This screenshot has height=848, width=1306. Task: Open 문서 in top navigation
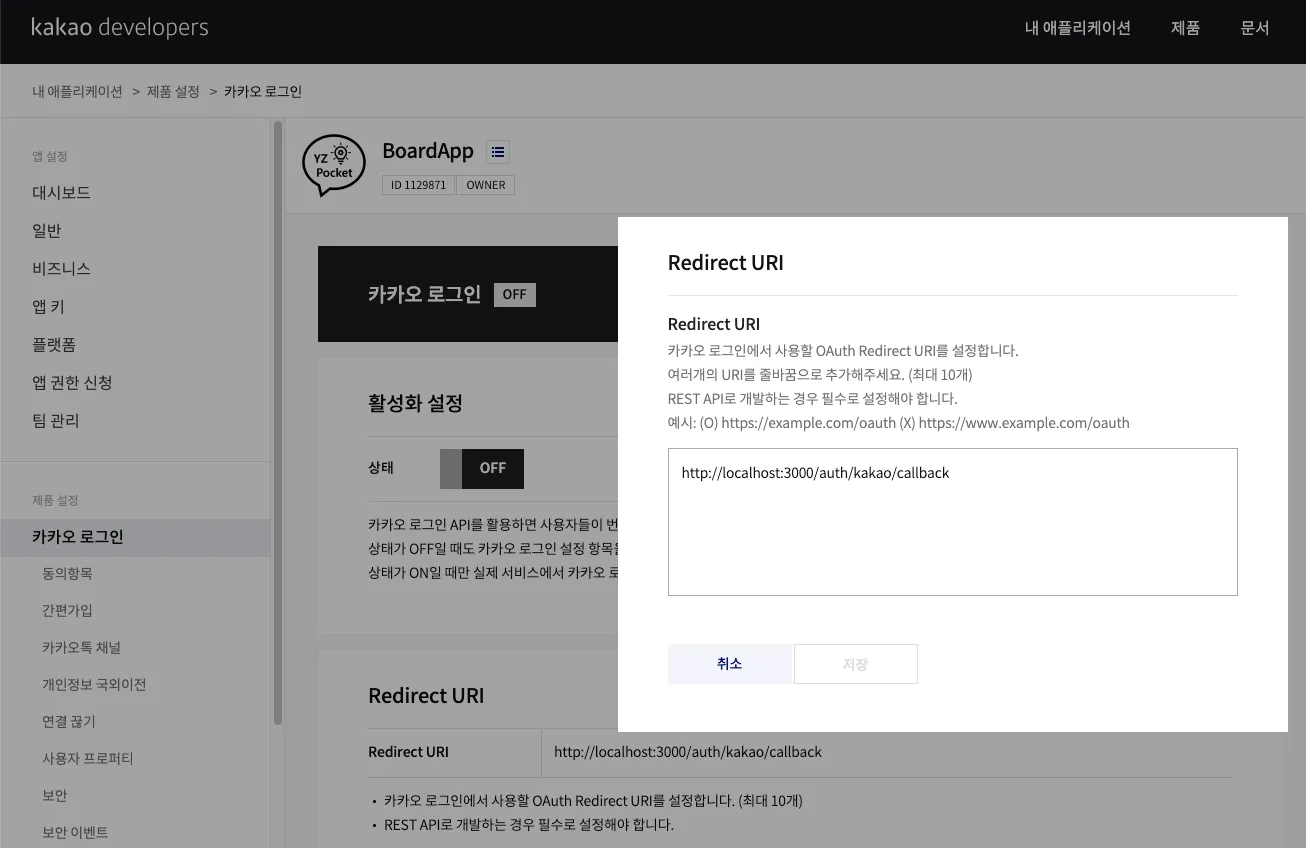[1255, 28]
